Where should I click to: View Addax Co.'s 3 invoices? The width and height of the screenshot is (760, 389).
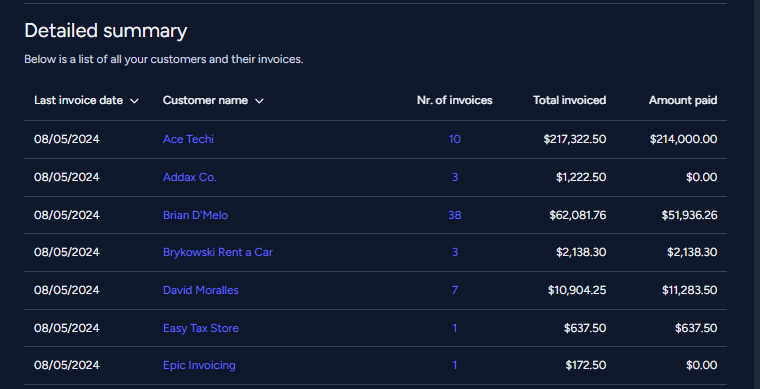click(455, 177)
